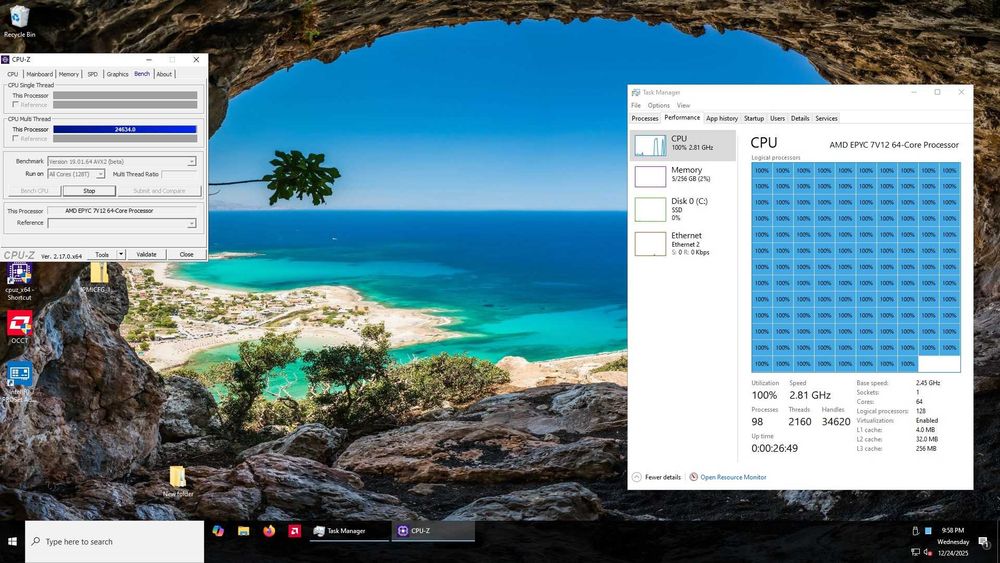The height and width of the screenshot is (563, 1000).
Task: Switch to CPU-Z taskbar button
Action: pyautogui.click(x=434, y=530)
